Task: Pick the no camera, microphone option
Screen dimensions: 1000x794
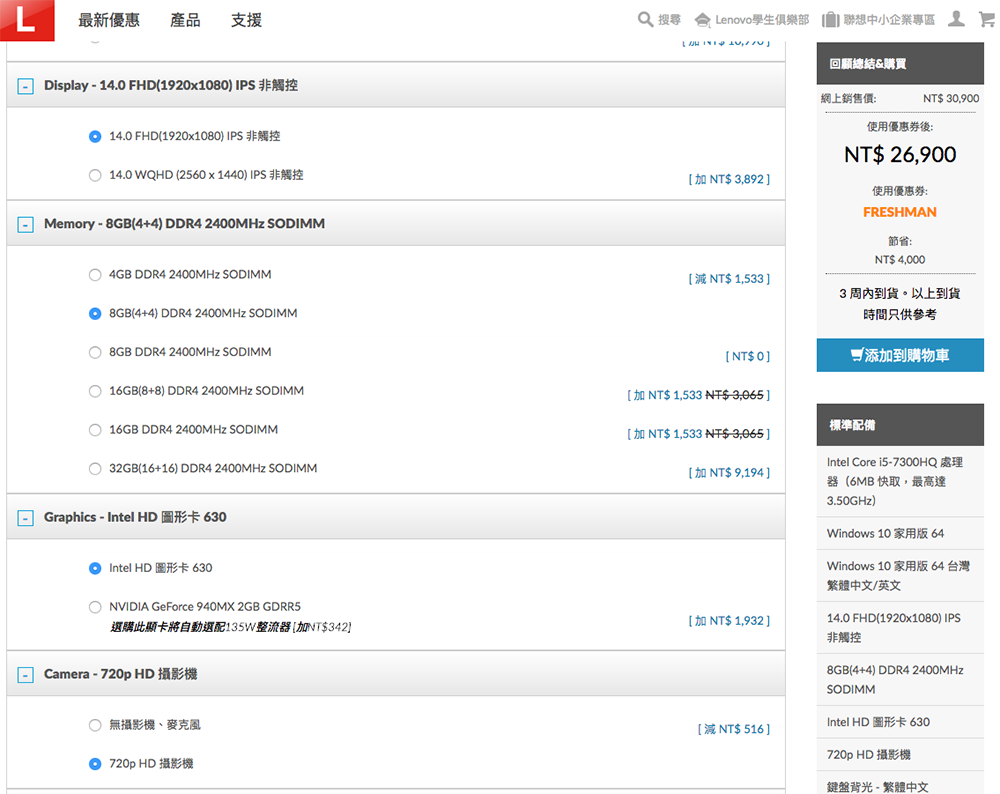Action: [x=95, y=725]
